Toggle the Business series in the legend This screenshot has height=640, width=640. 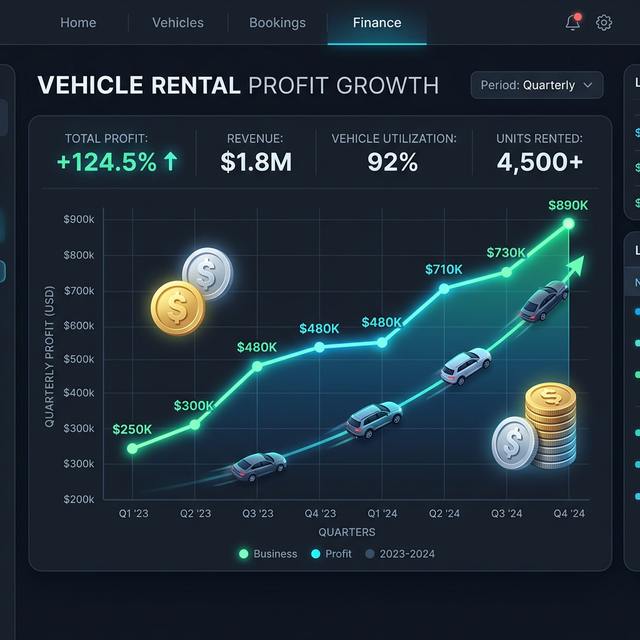267,553
